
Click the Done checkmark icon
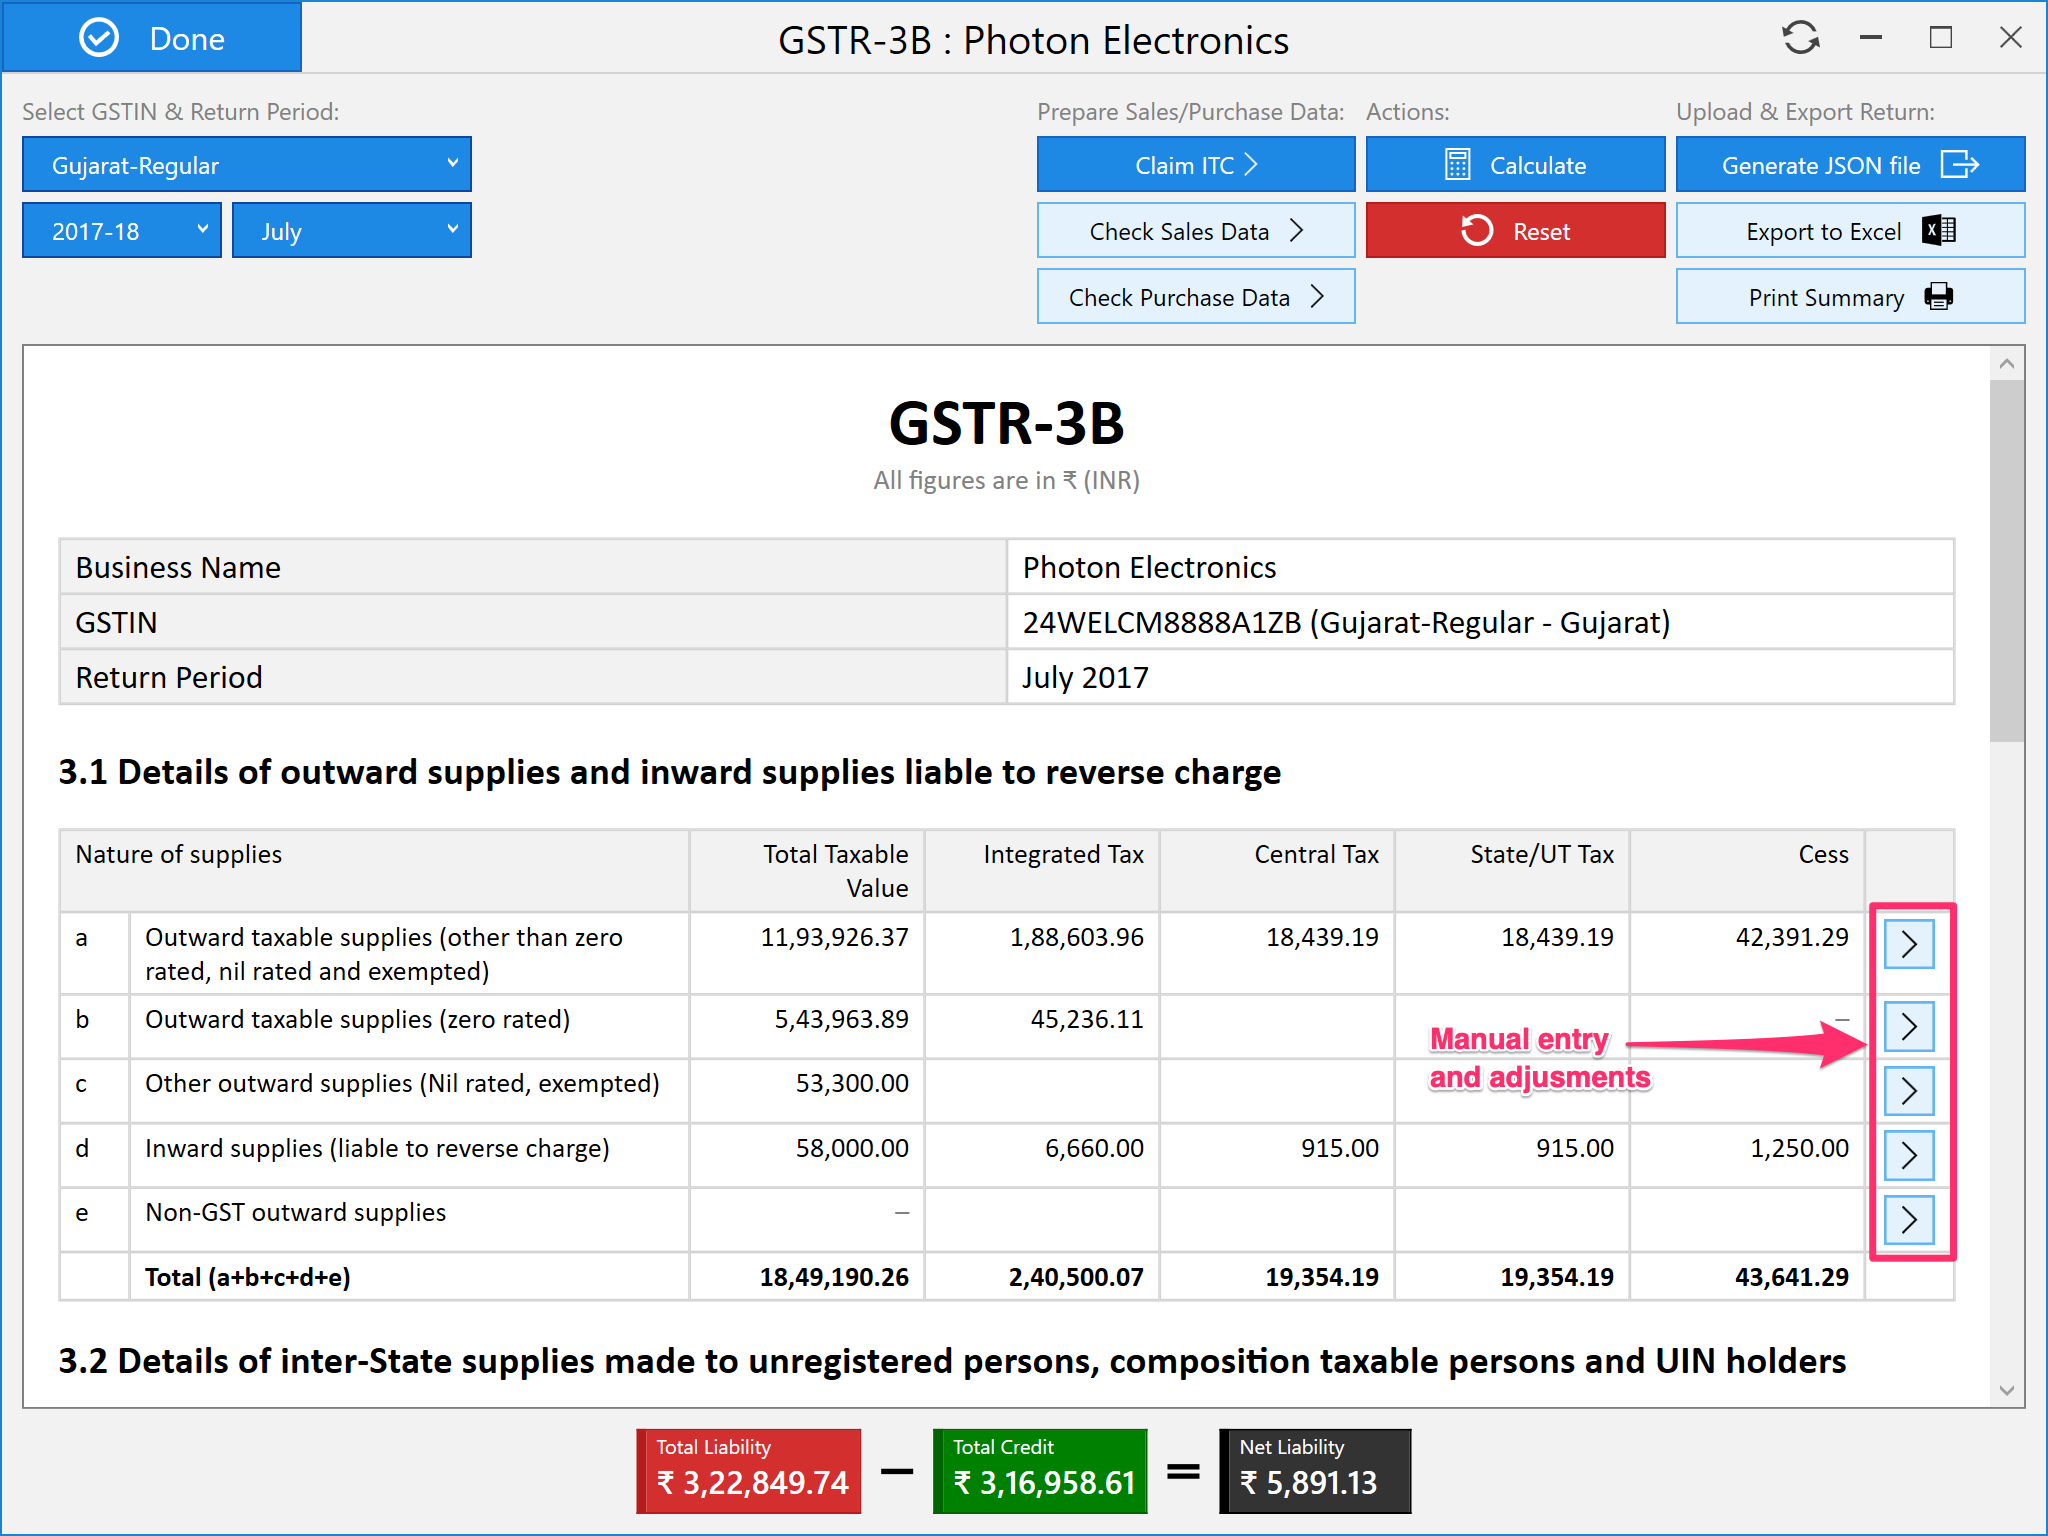[99, 38]
